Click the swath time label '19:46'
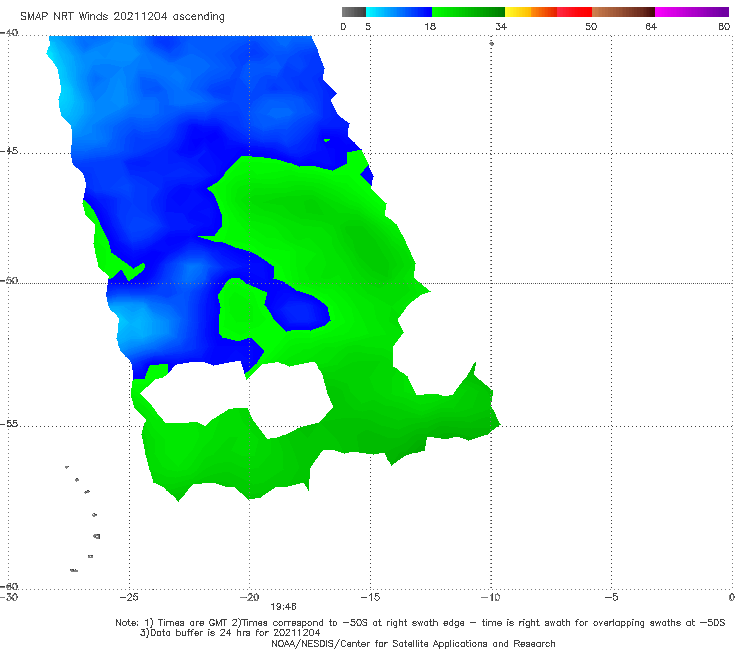This screenshot has width=740, height=650. click(283, 607)
